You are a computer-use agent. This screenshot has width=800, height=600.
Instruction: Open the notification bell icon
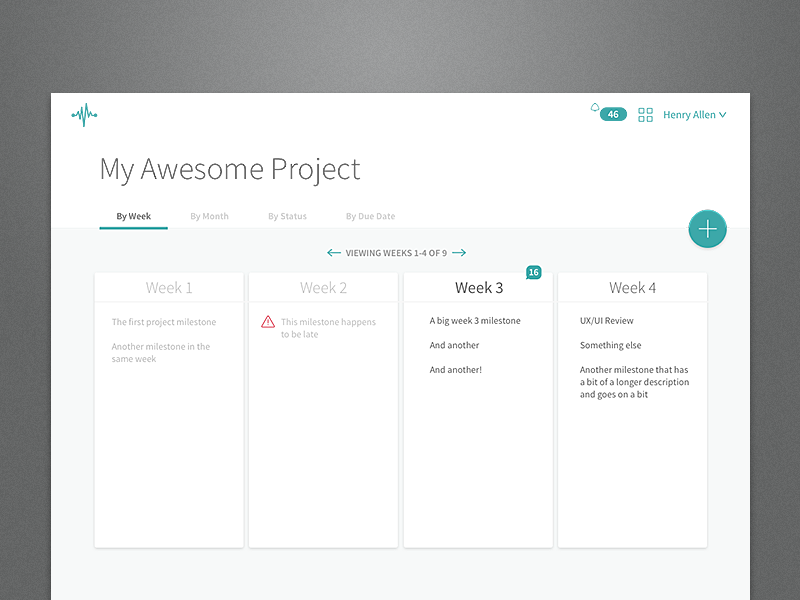(594, 109)
